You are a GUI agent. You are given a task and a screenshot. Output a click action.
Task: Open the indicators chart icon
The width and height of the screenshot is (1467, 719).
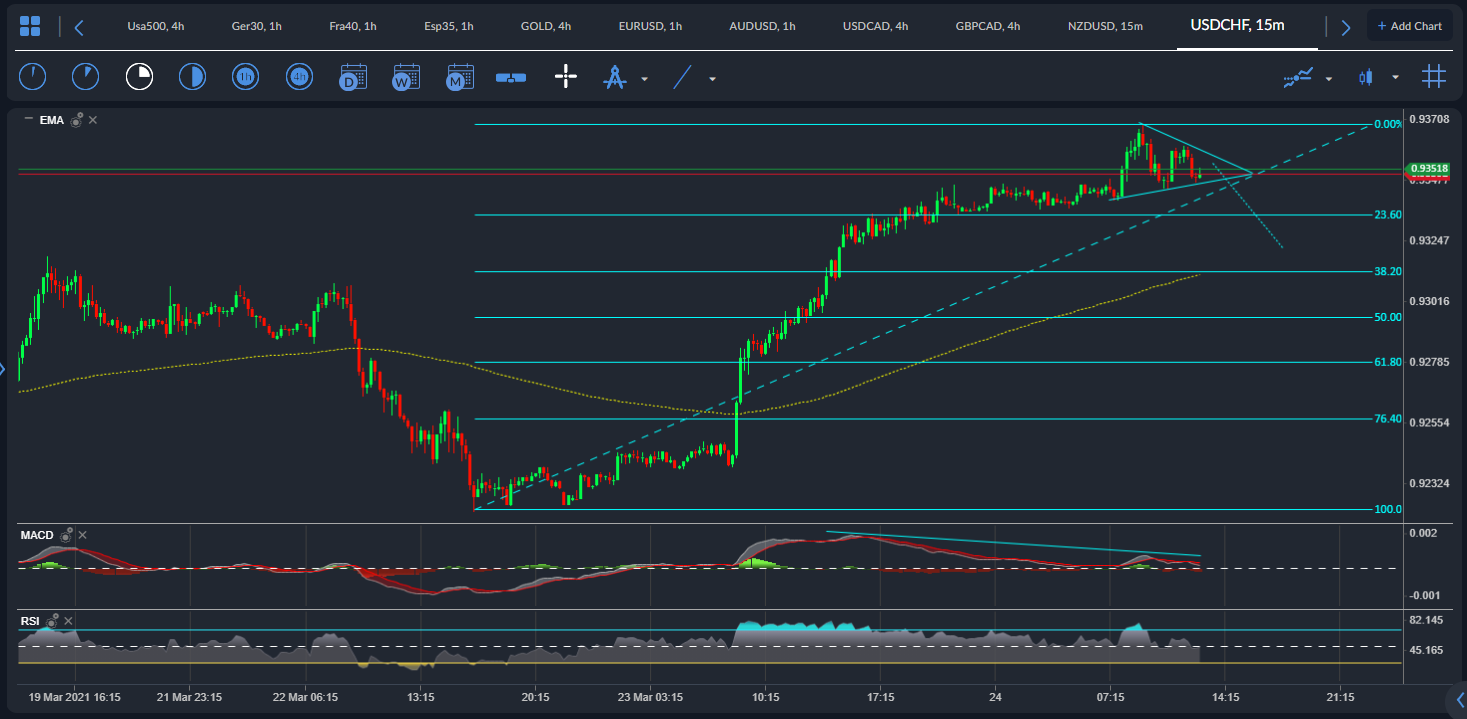pos(1298,77)
